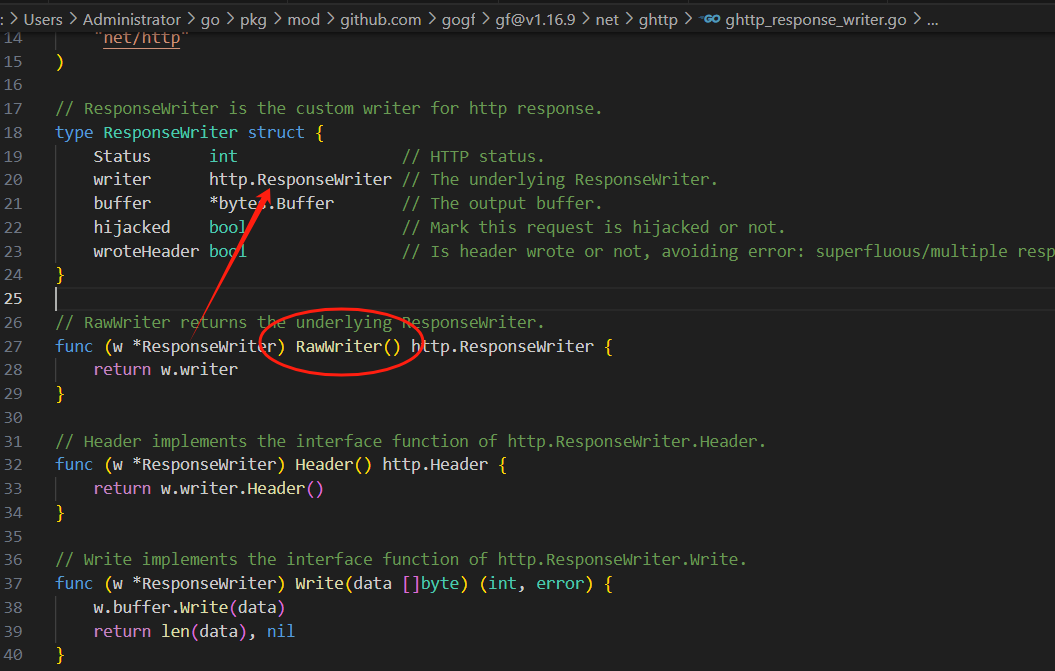Select the ghttp breadcrumb folder
This screenshot has width=1055, height=671.
pos(658,20)
